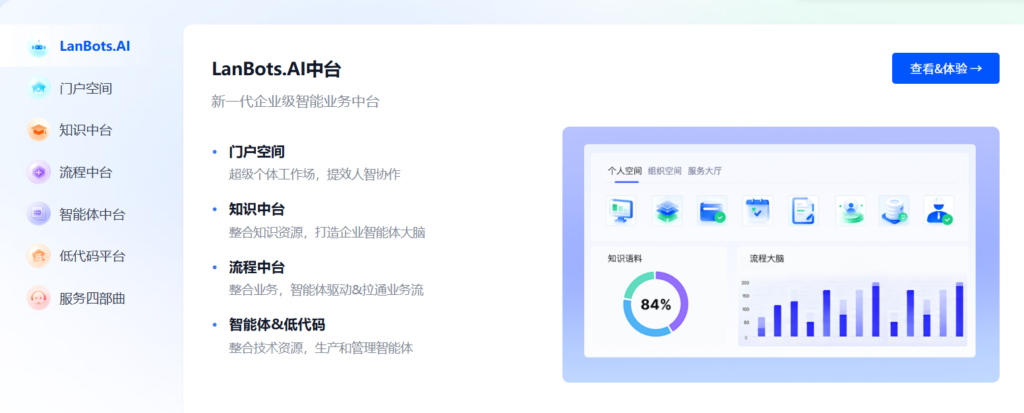Open the 智能体中台 sidebar icon

39,214
